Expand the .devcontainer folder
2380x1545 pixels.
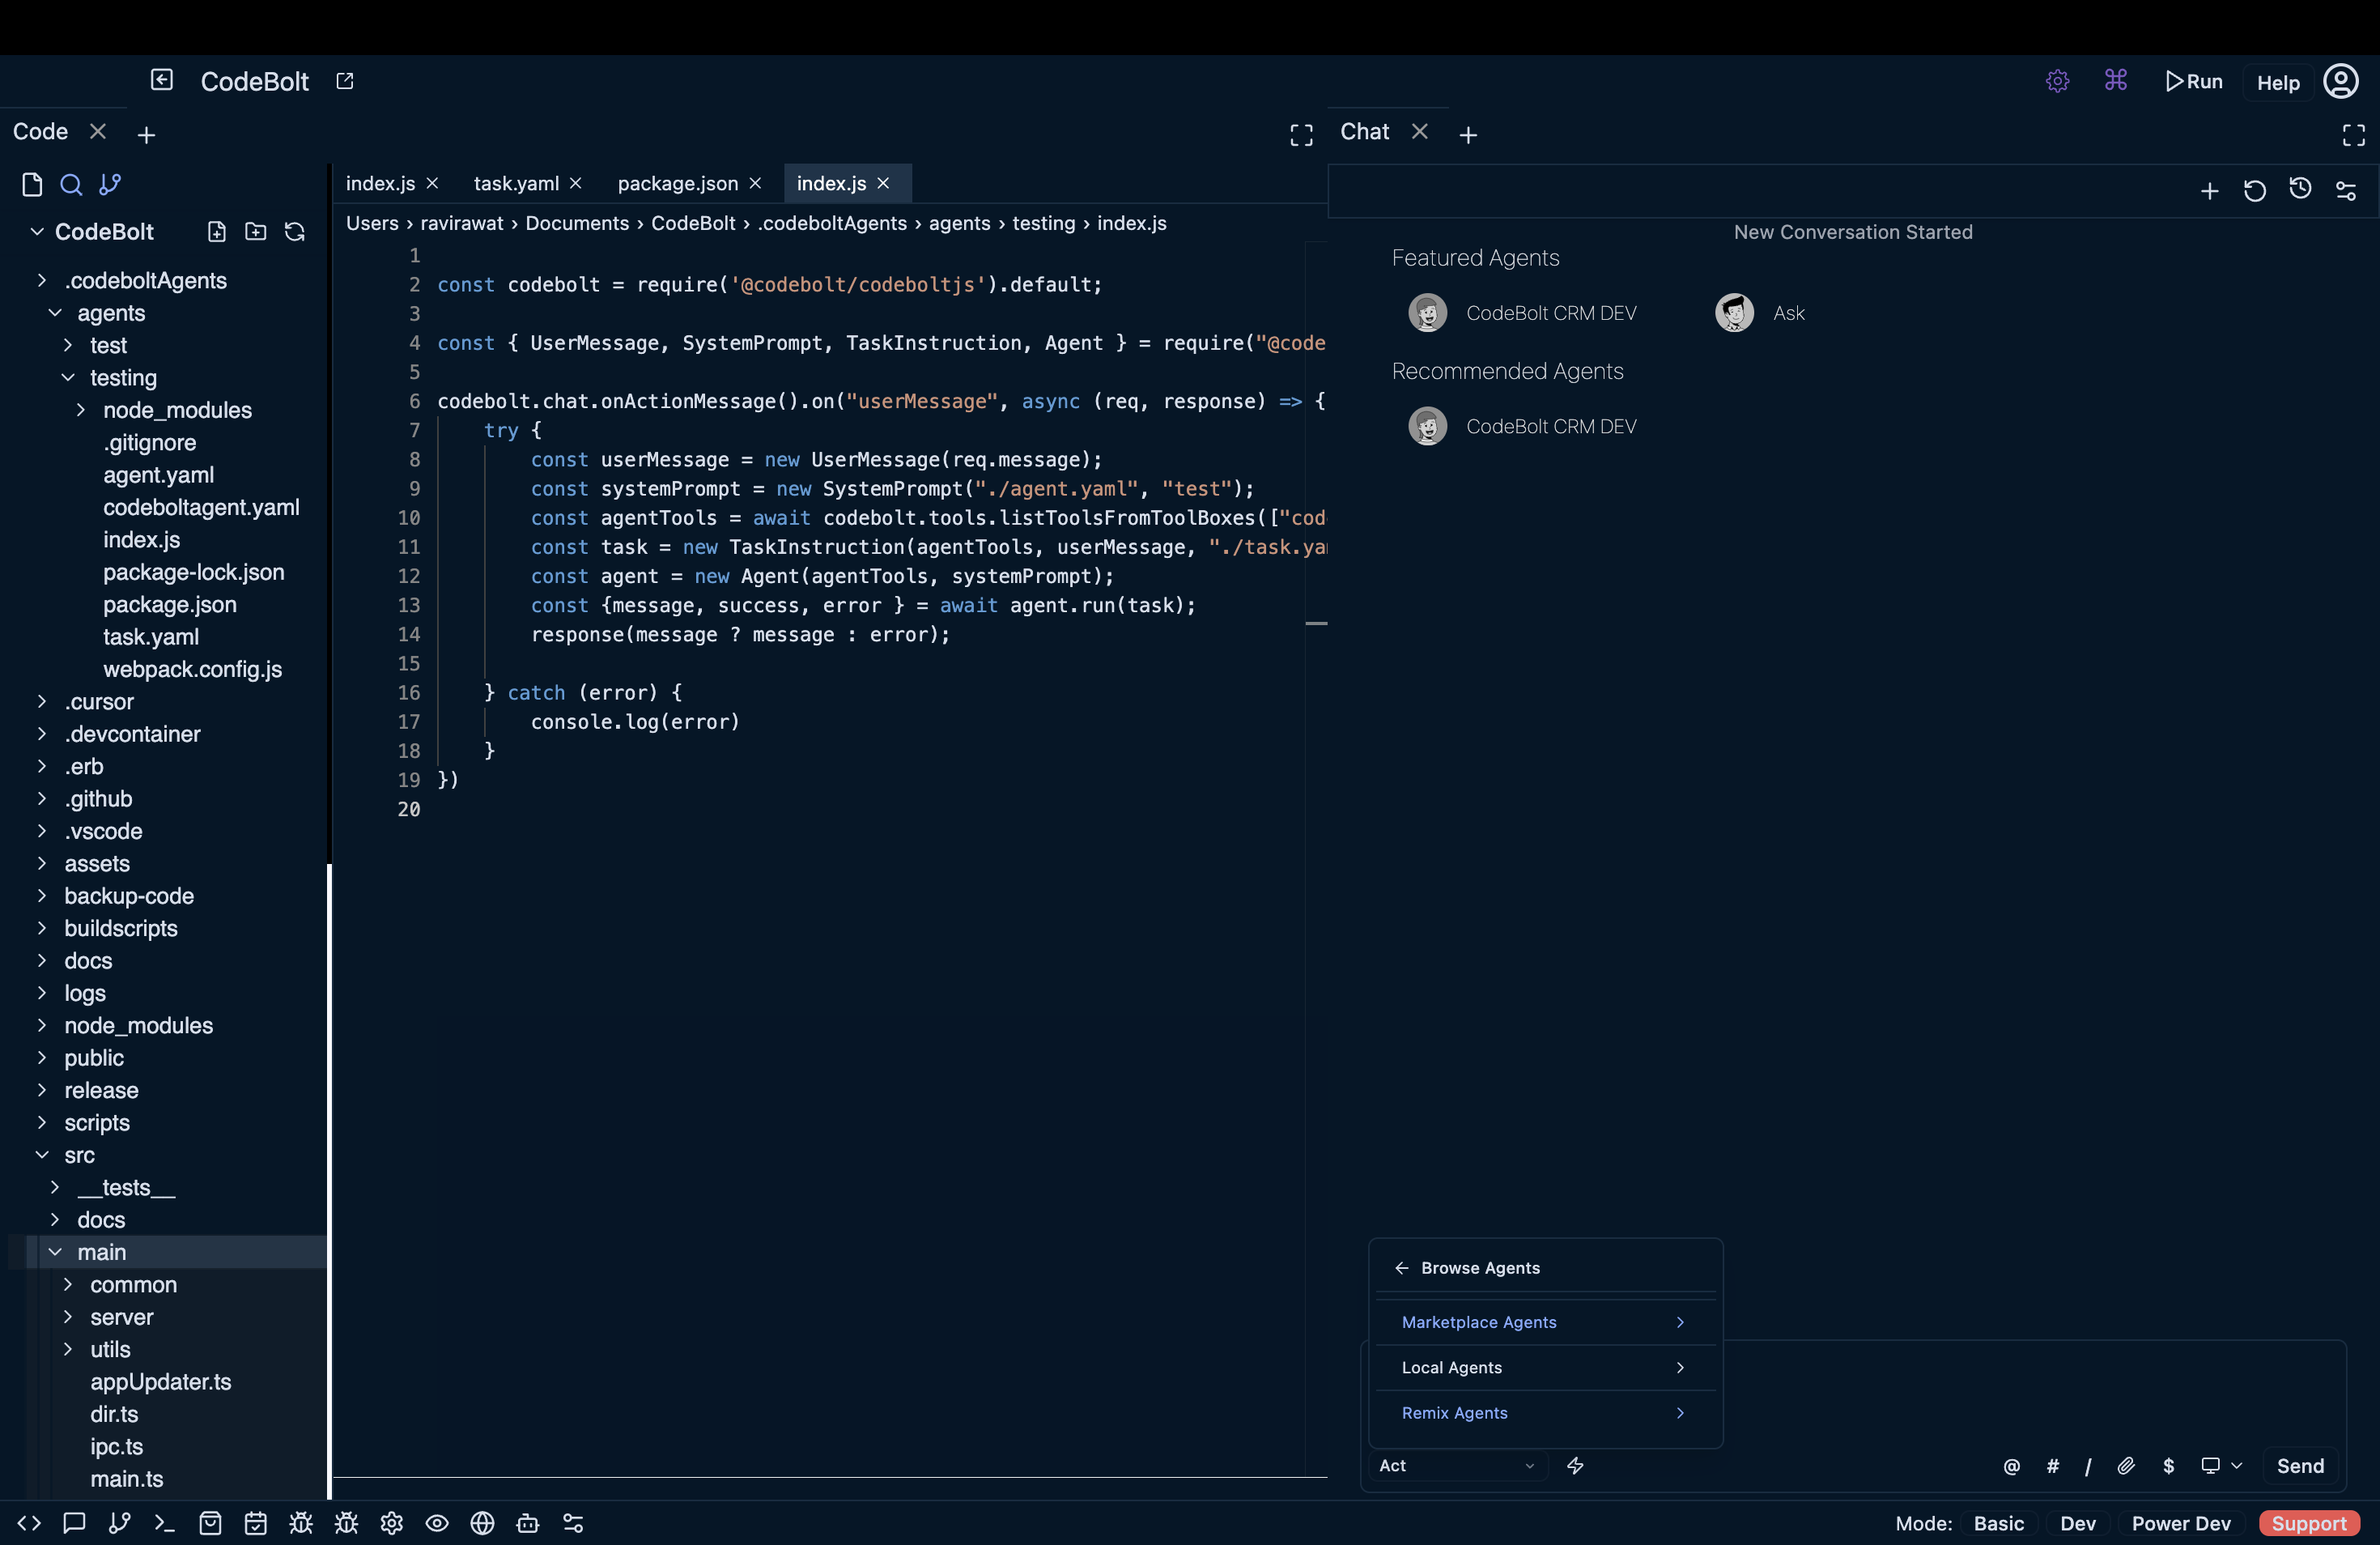tap(42, 734)
